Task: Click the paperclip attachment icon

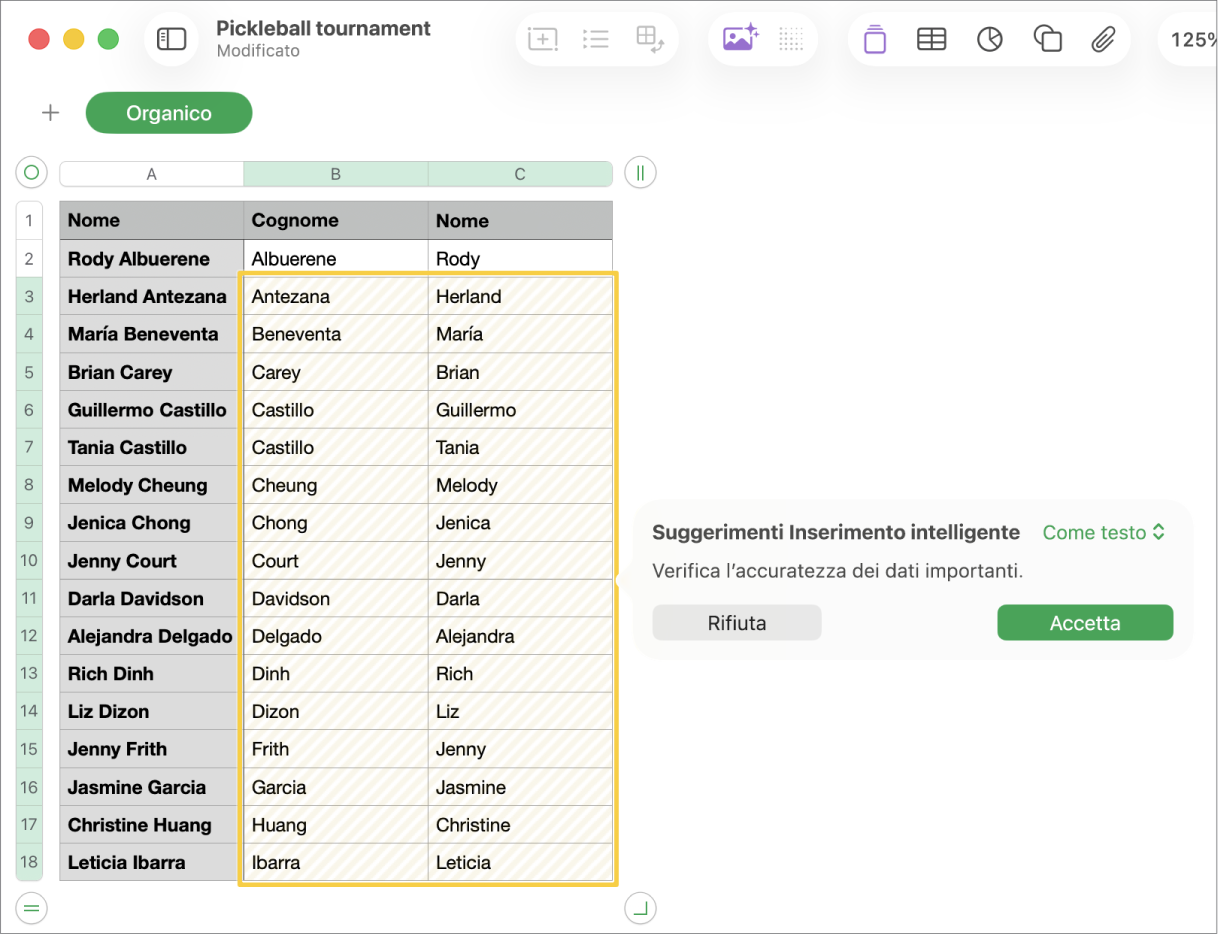Action: pyautogui.click(x=1103, y=39)
